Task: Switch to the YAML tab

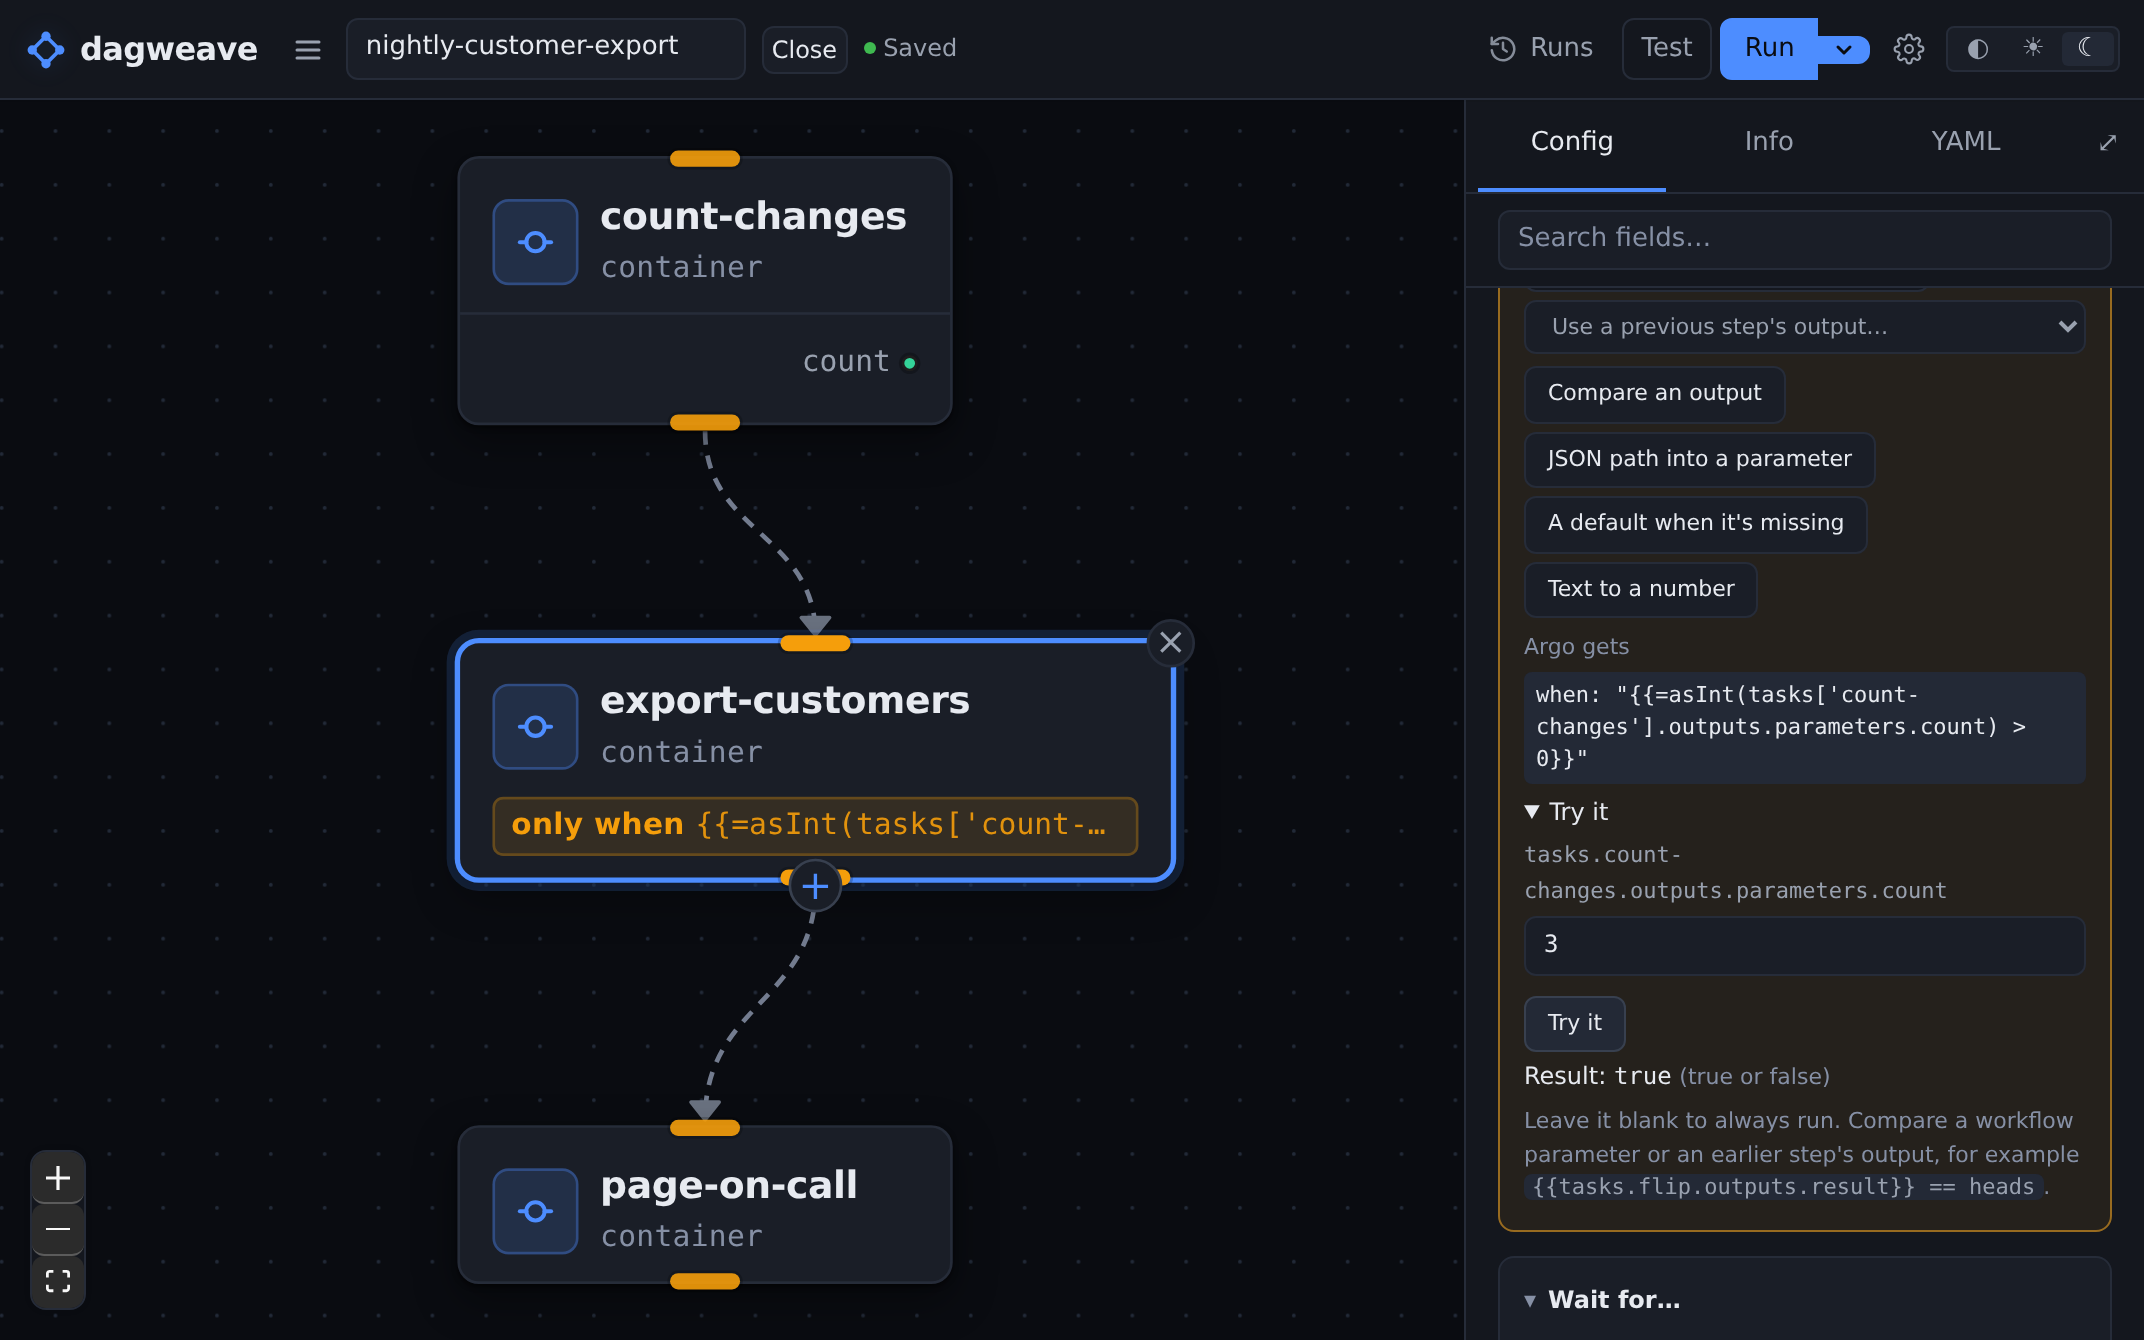Action: (1965, 142)
